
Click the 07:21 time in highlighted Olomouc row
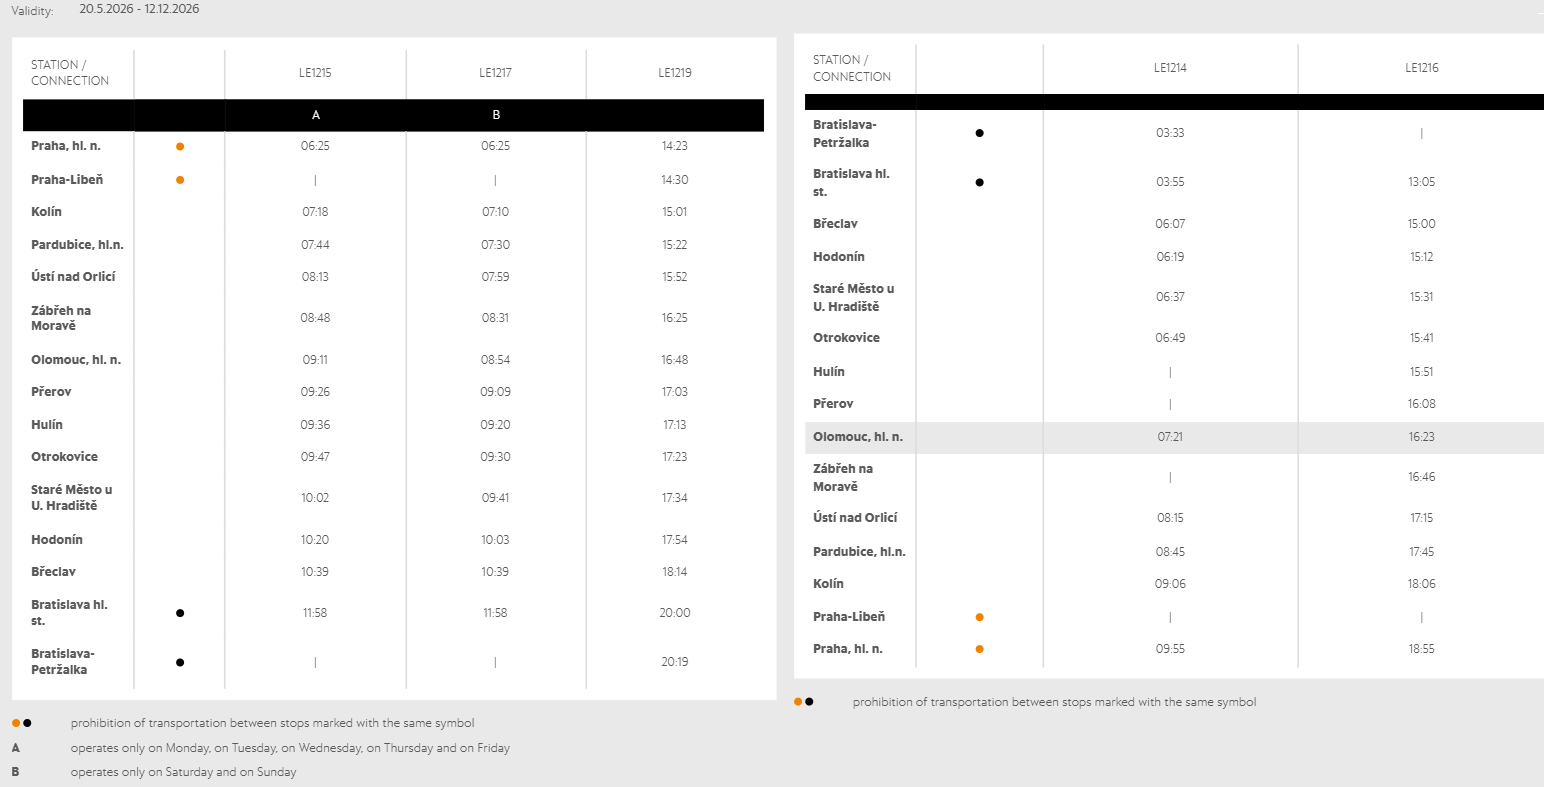[1170, 437]
